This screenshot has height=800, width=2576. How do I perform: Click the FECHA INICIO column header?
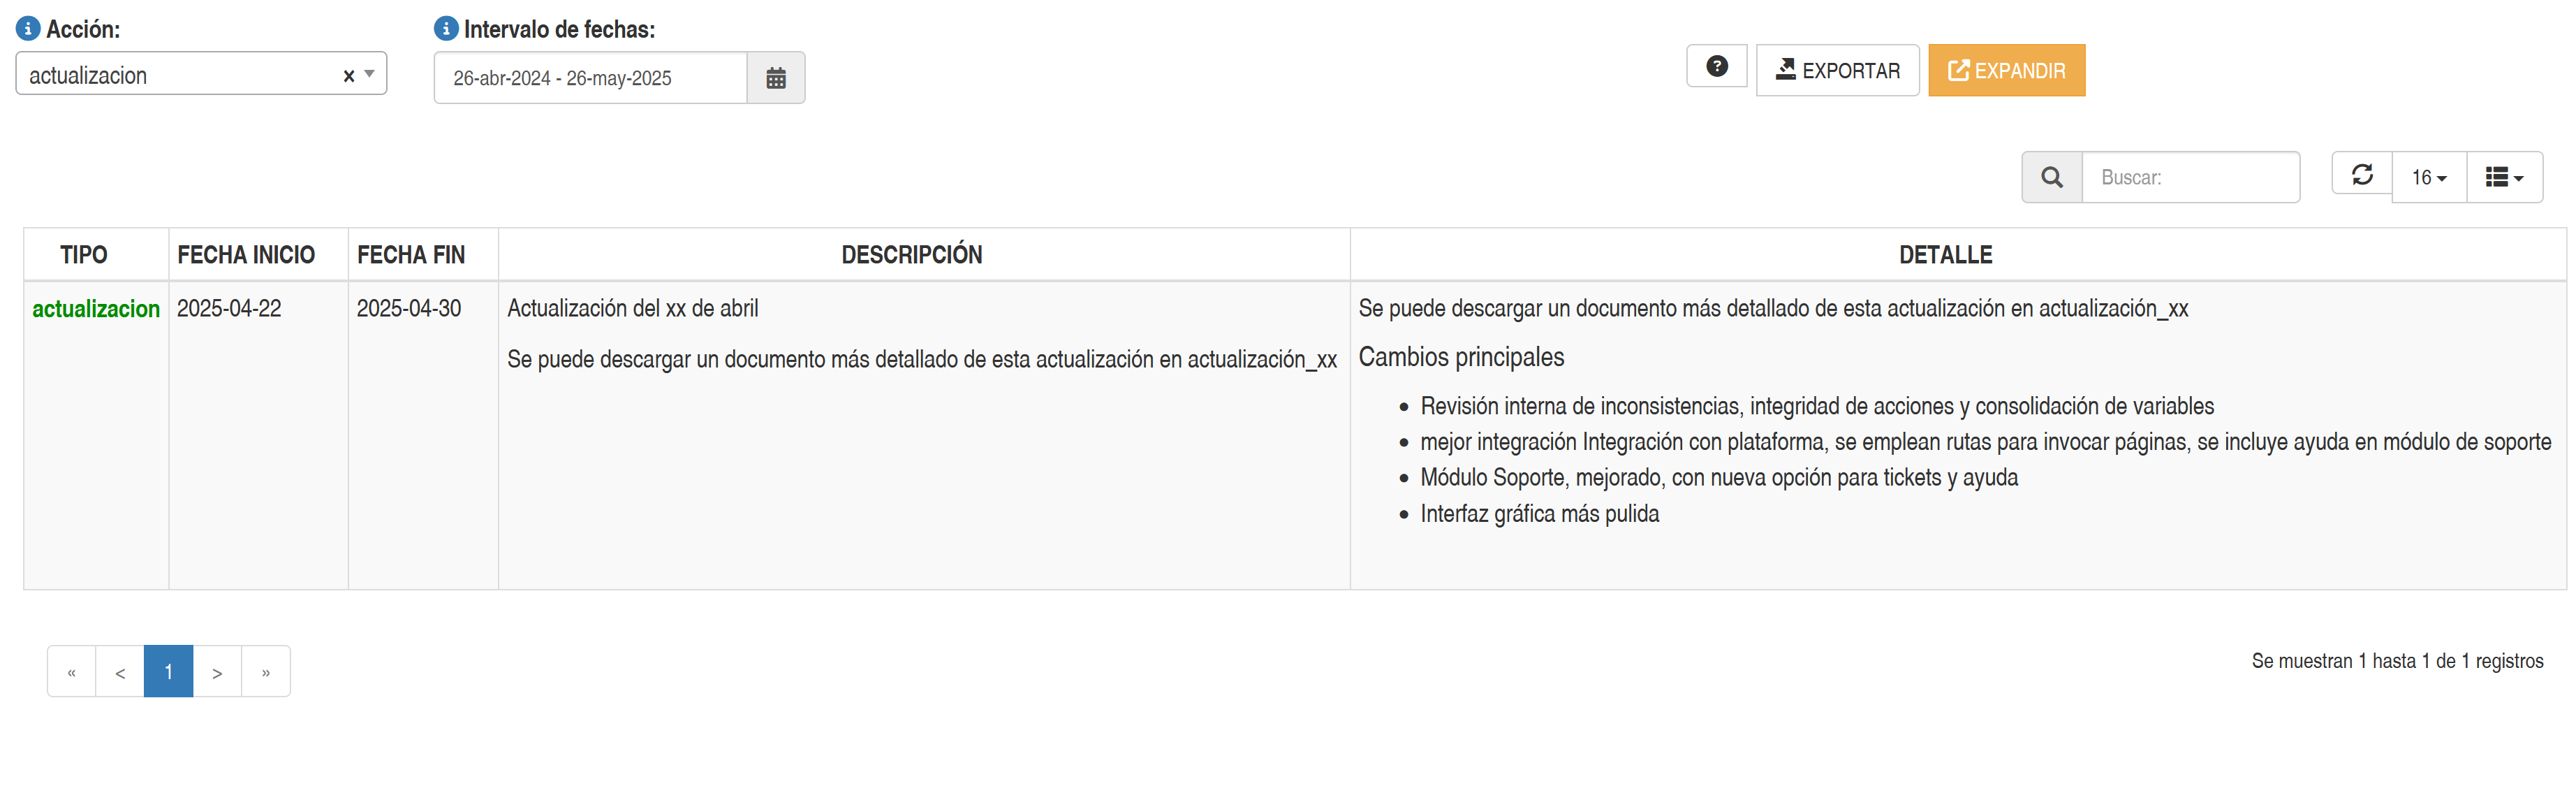coord(246,255)
